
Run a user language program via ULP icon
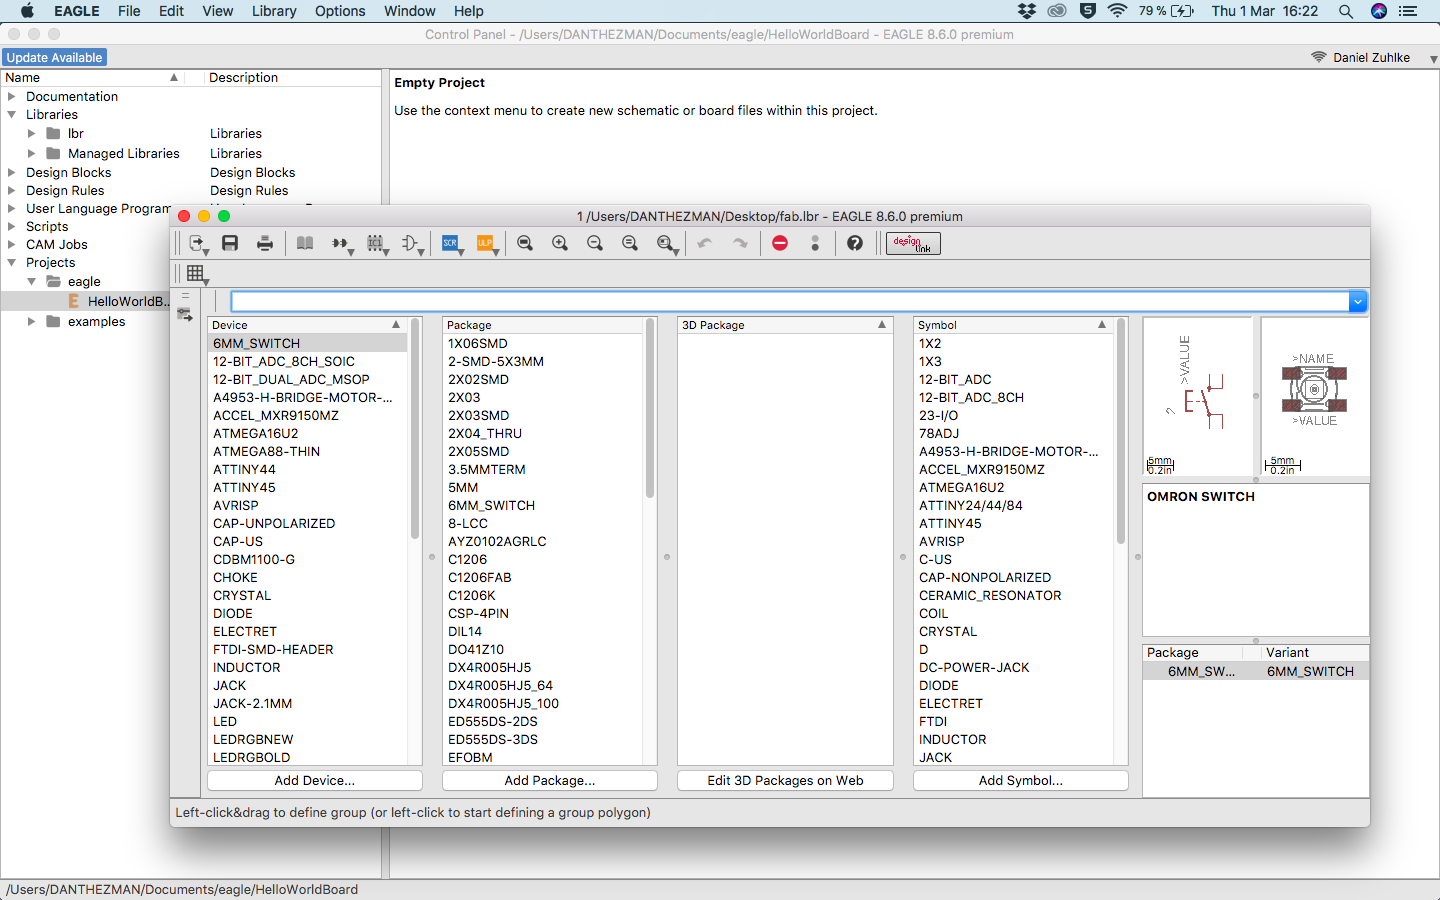(x=486, y=243)
